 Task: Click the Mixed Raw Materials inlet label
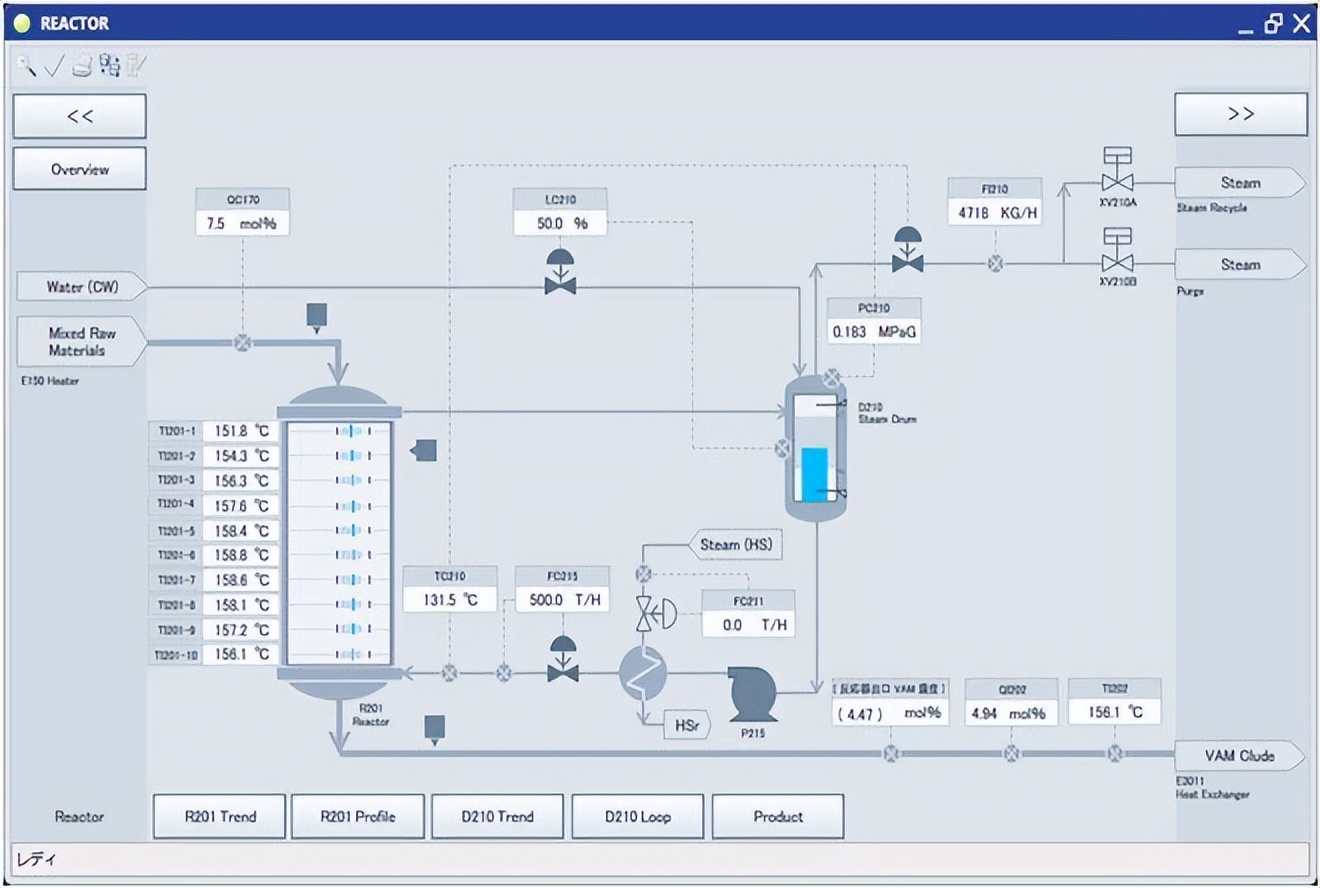(x=82, y=342)
